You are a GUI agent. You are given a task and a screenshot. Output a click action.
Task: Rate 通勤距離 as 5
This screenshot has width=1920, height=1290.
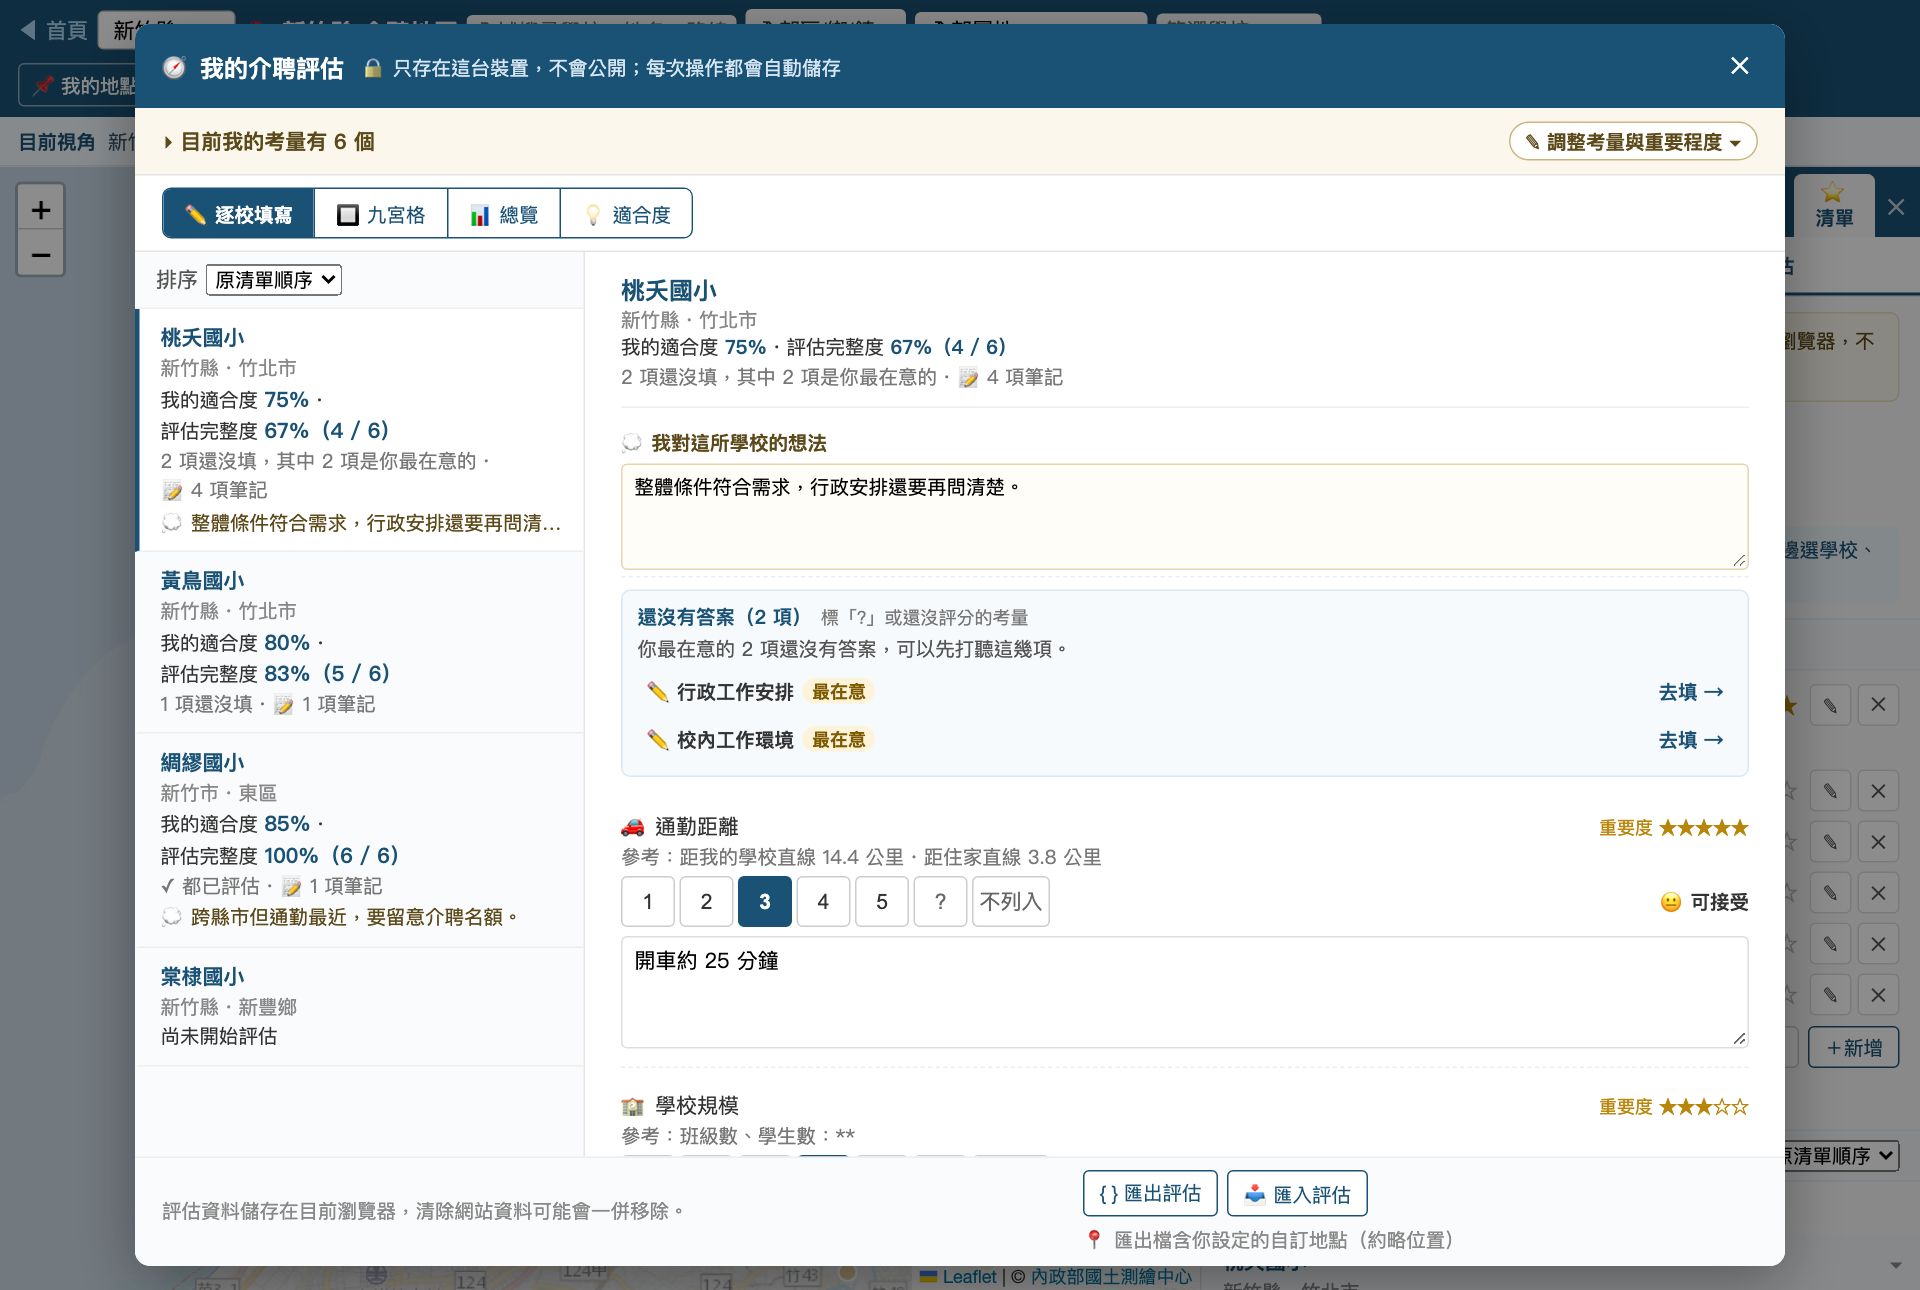pyautogui.click(x=882, y=901)
